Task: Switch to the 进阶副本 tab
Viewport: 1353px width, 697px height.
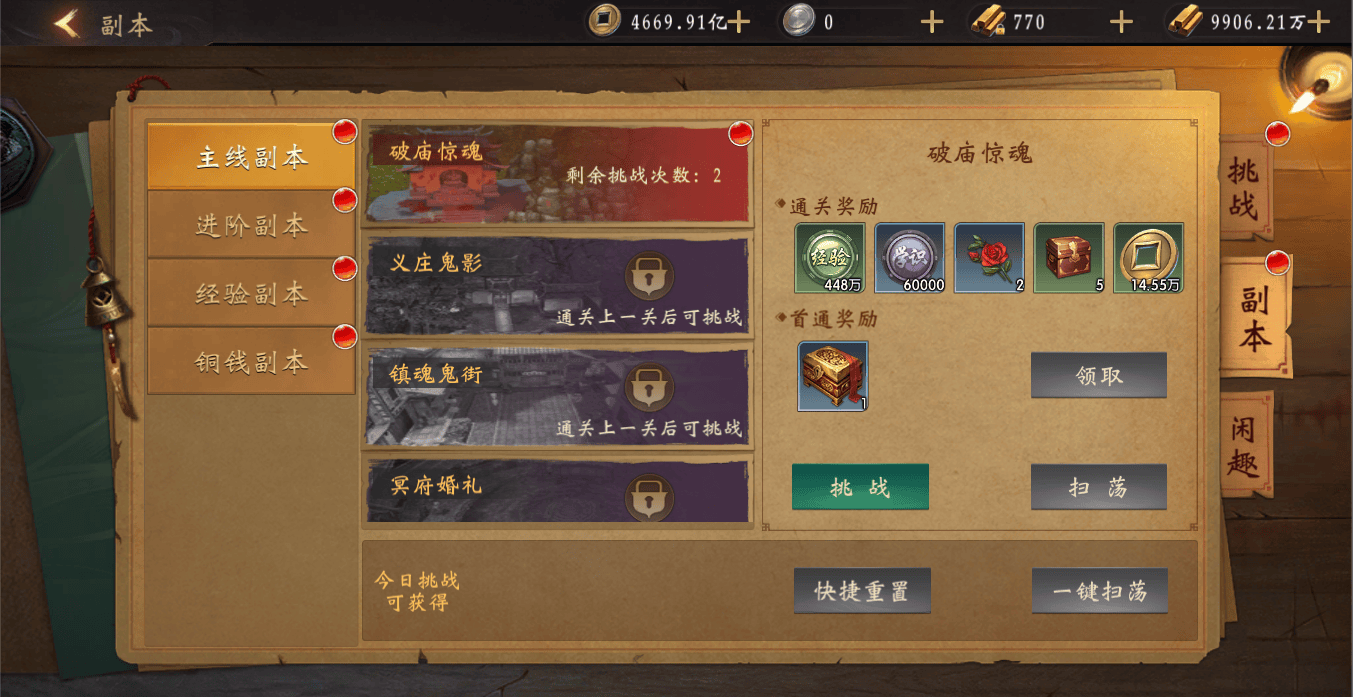Action: (251, 225)
